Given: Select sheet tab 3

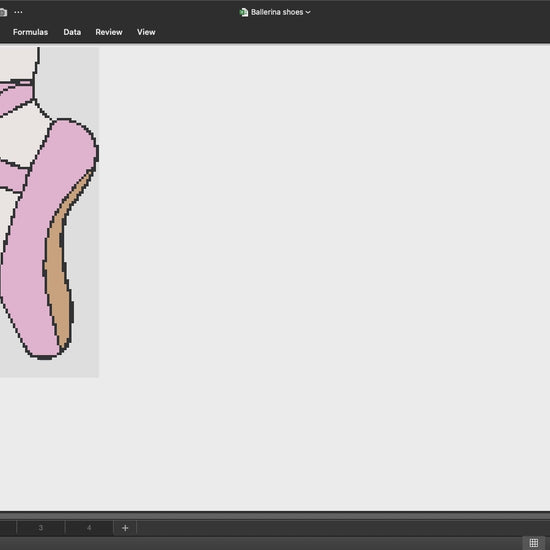Looking at the screenshot, I should tap(41, 528).
